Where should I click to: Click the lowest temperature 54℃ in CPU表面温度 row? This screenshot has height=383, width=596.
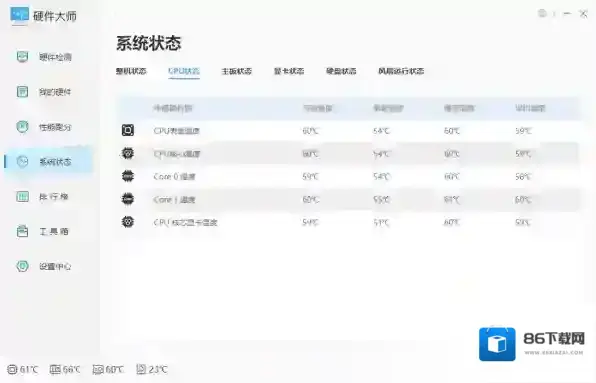381,131
